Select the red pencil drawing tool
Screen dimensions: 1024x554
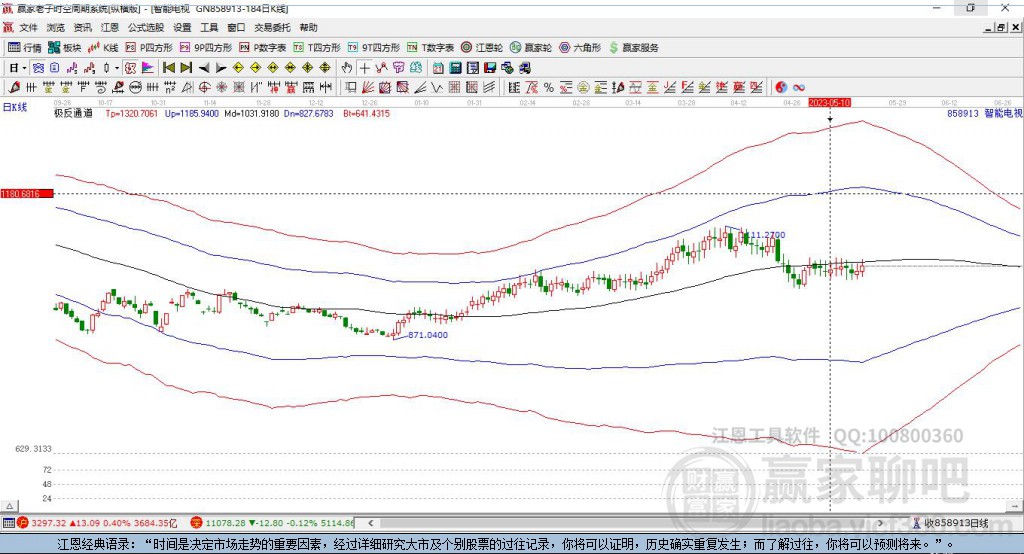pos(14,88)
